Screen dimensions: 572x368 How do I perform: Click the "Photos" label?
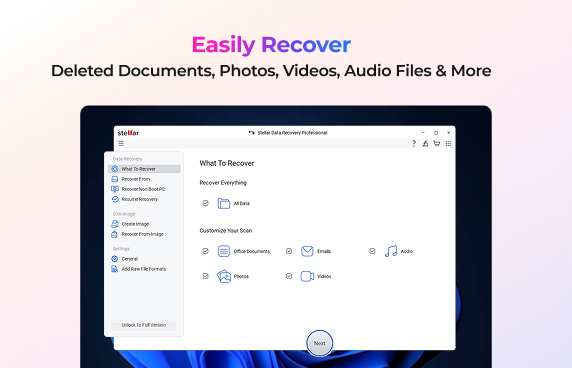[x=241, y=276]
